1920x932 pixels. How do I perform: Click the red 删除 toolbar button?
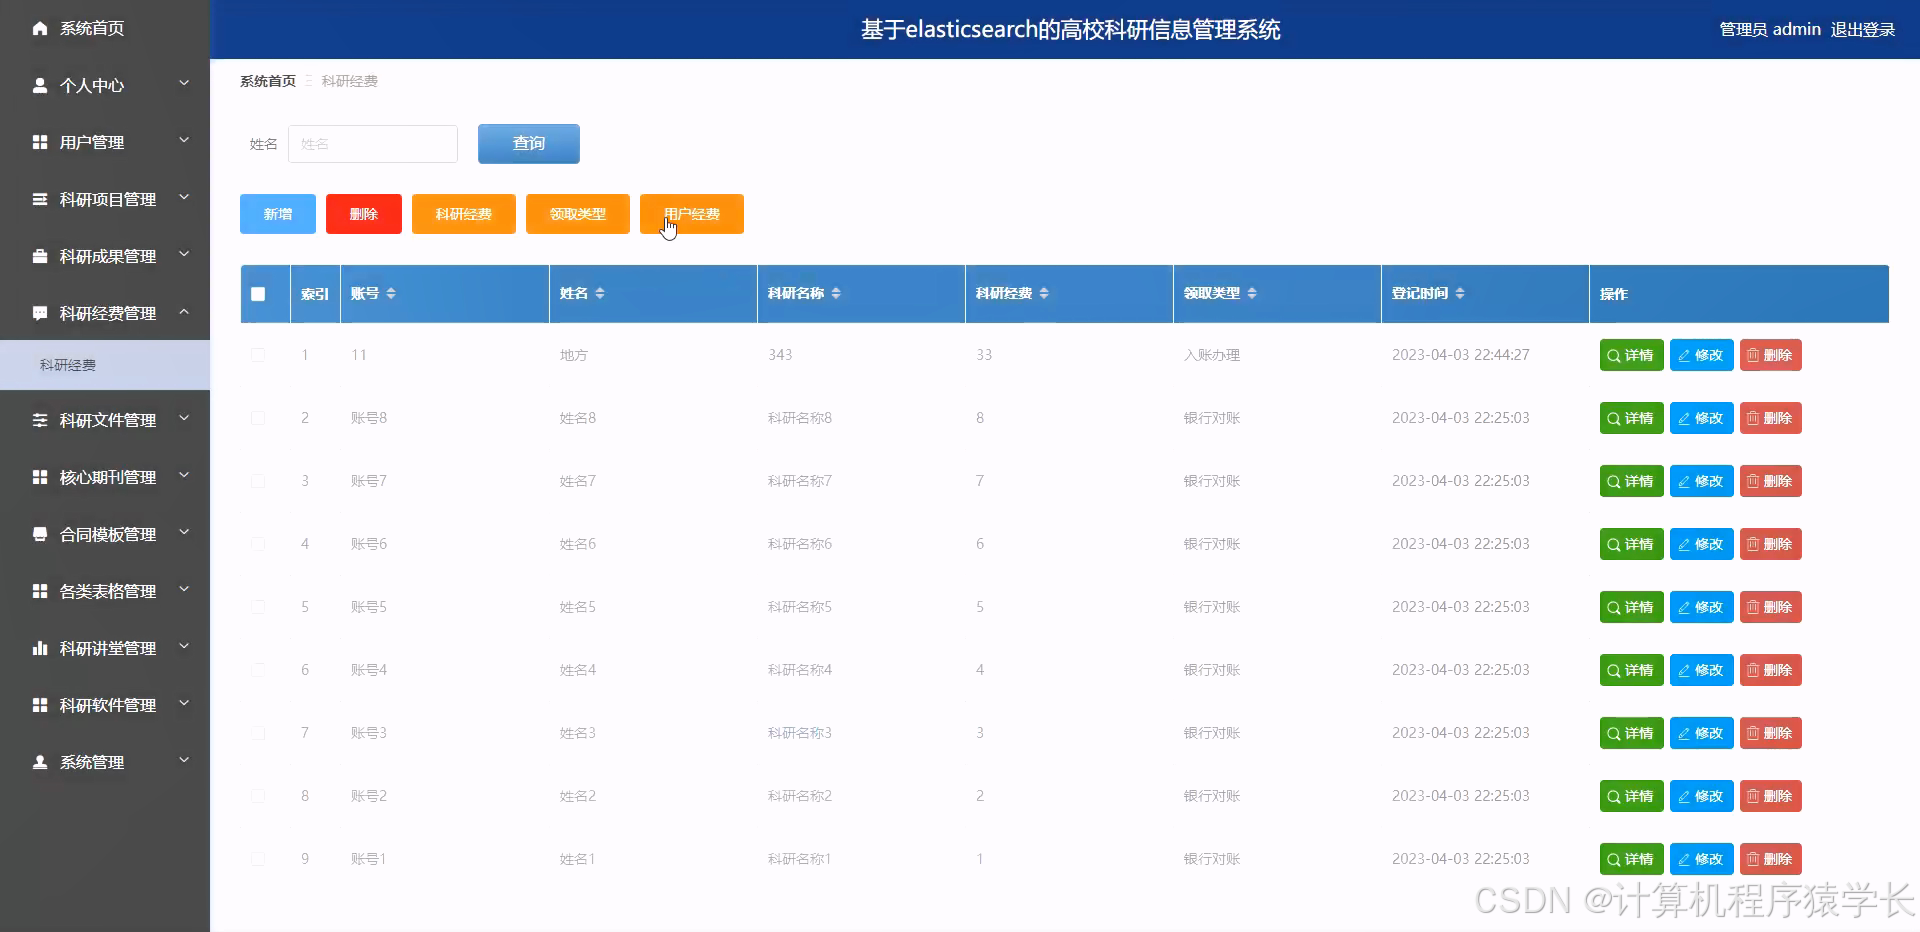(364, 214)
